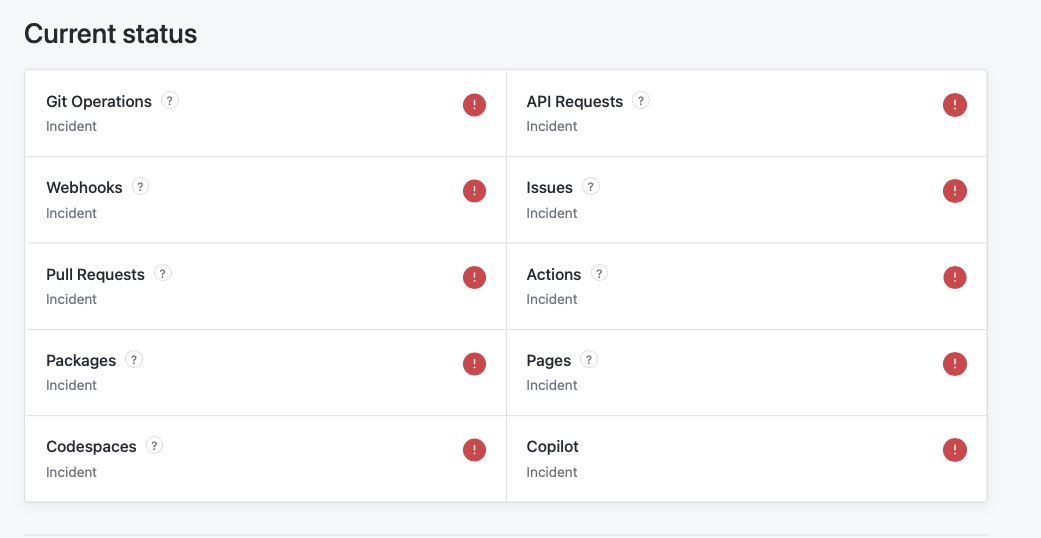Viewport: 1041px width, 538px height.
Task: Click the help icon beside Actions
Action: pyautogui.click(x=599, y=273)
